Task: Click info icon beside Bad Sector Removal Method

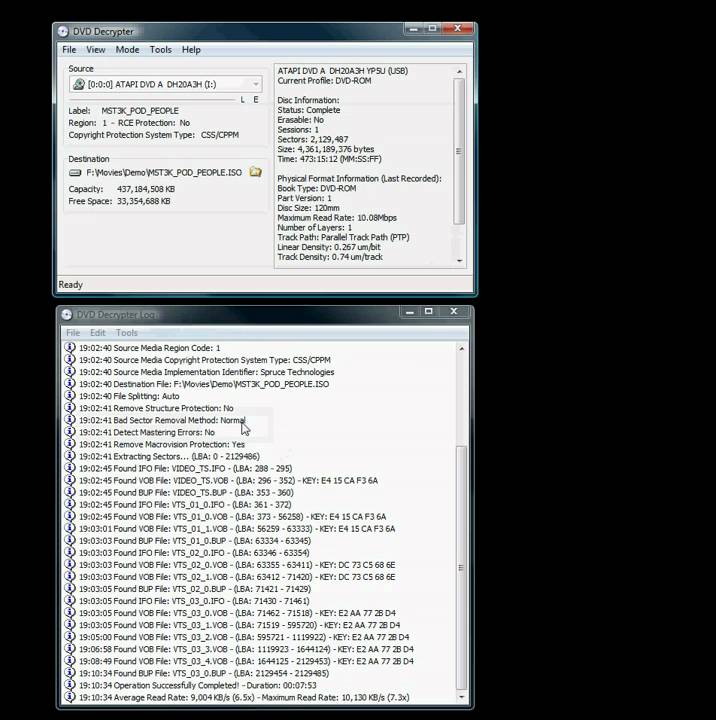Action: pyautogui.click(x=70, y=420)
